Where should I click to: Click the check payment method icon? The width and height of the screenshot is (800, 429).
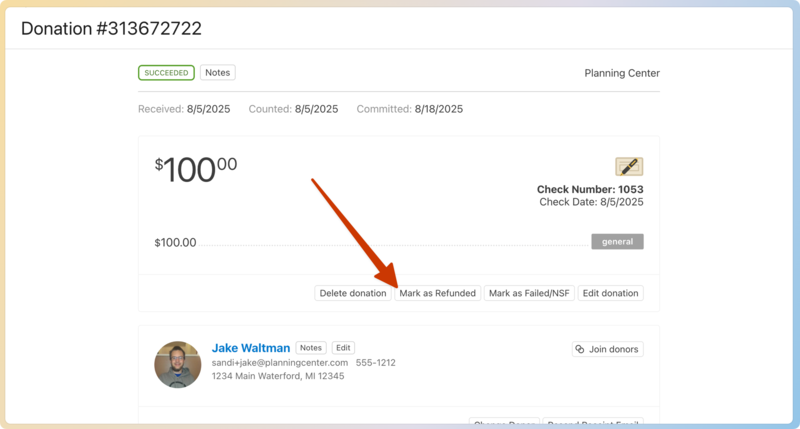629,167
